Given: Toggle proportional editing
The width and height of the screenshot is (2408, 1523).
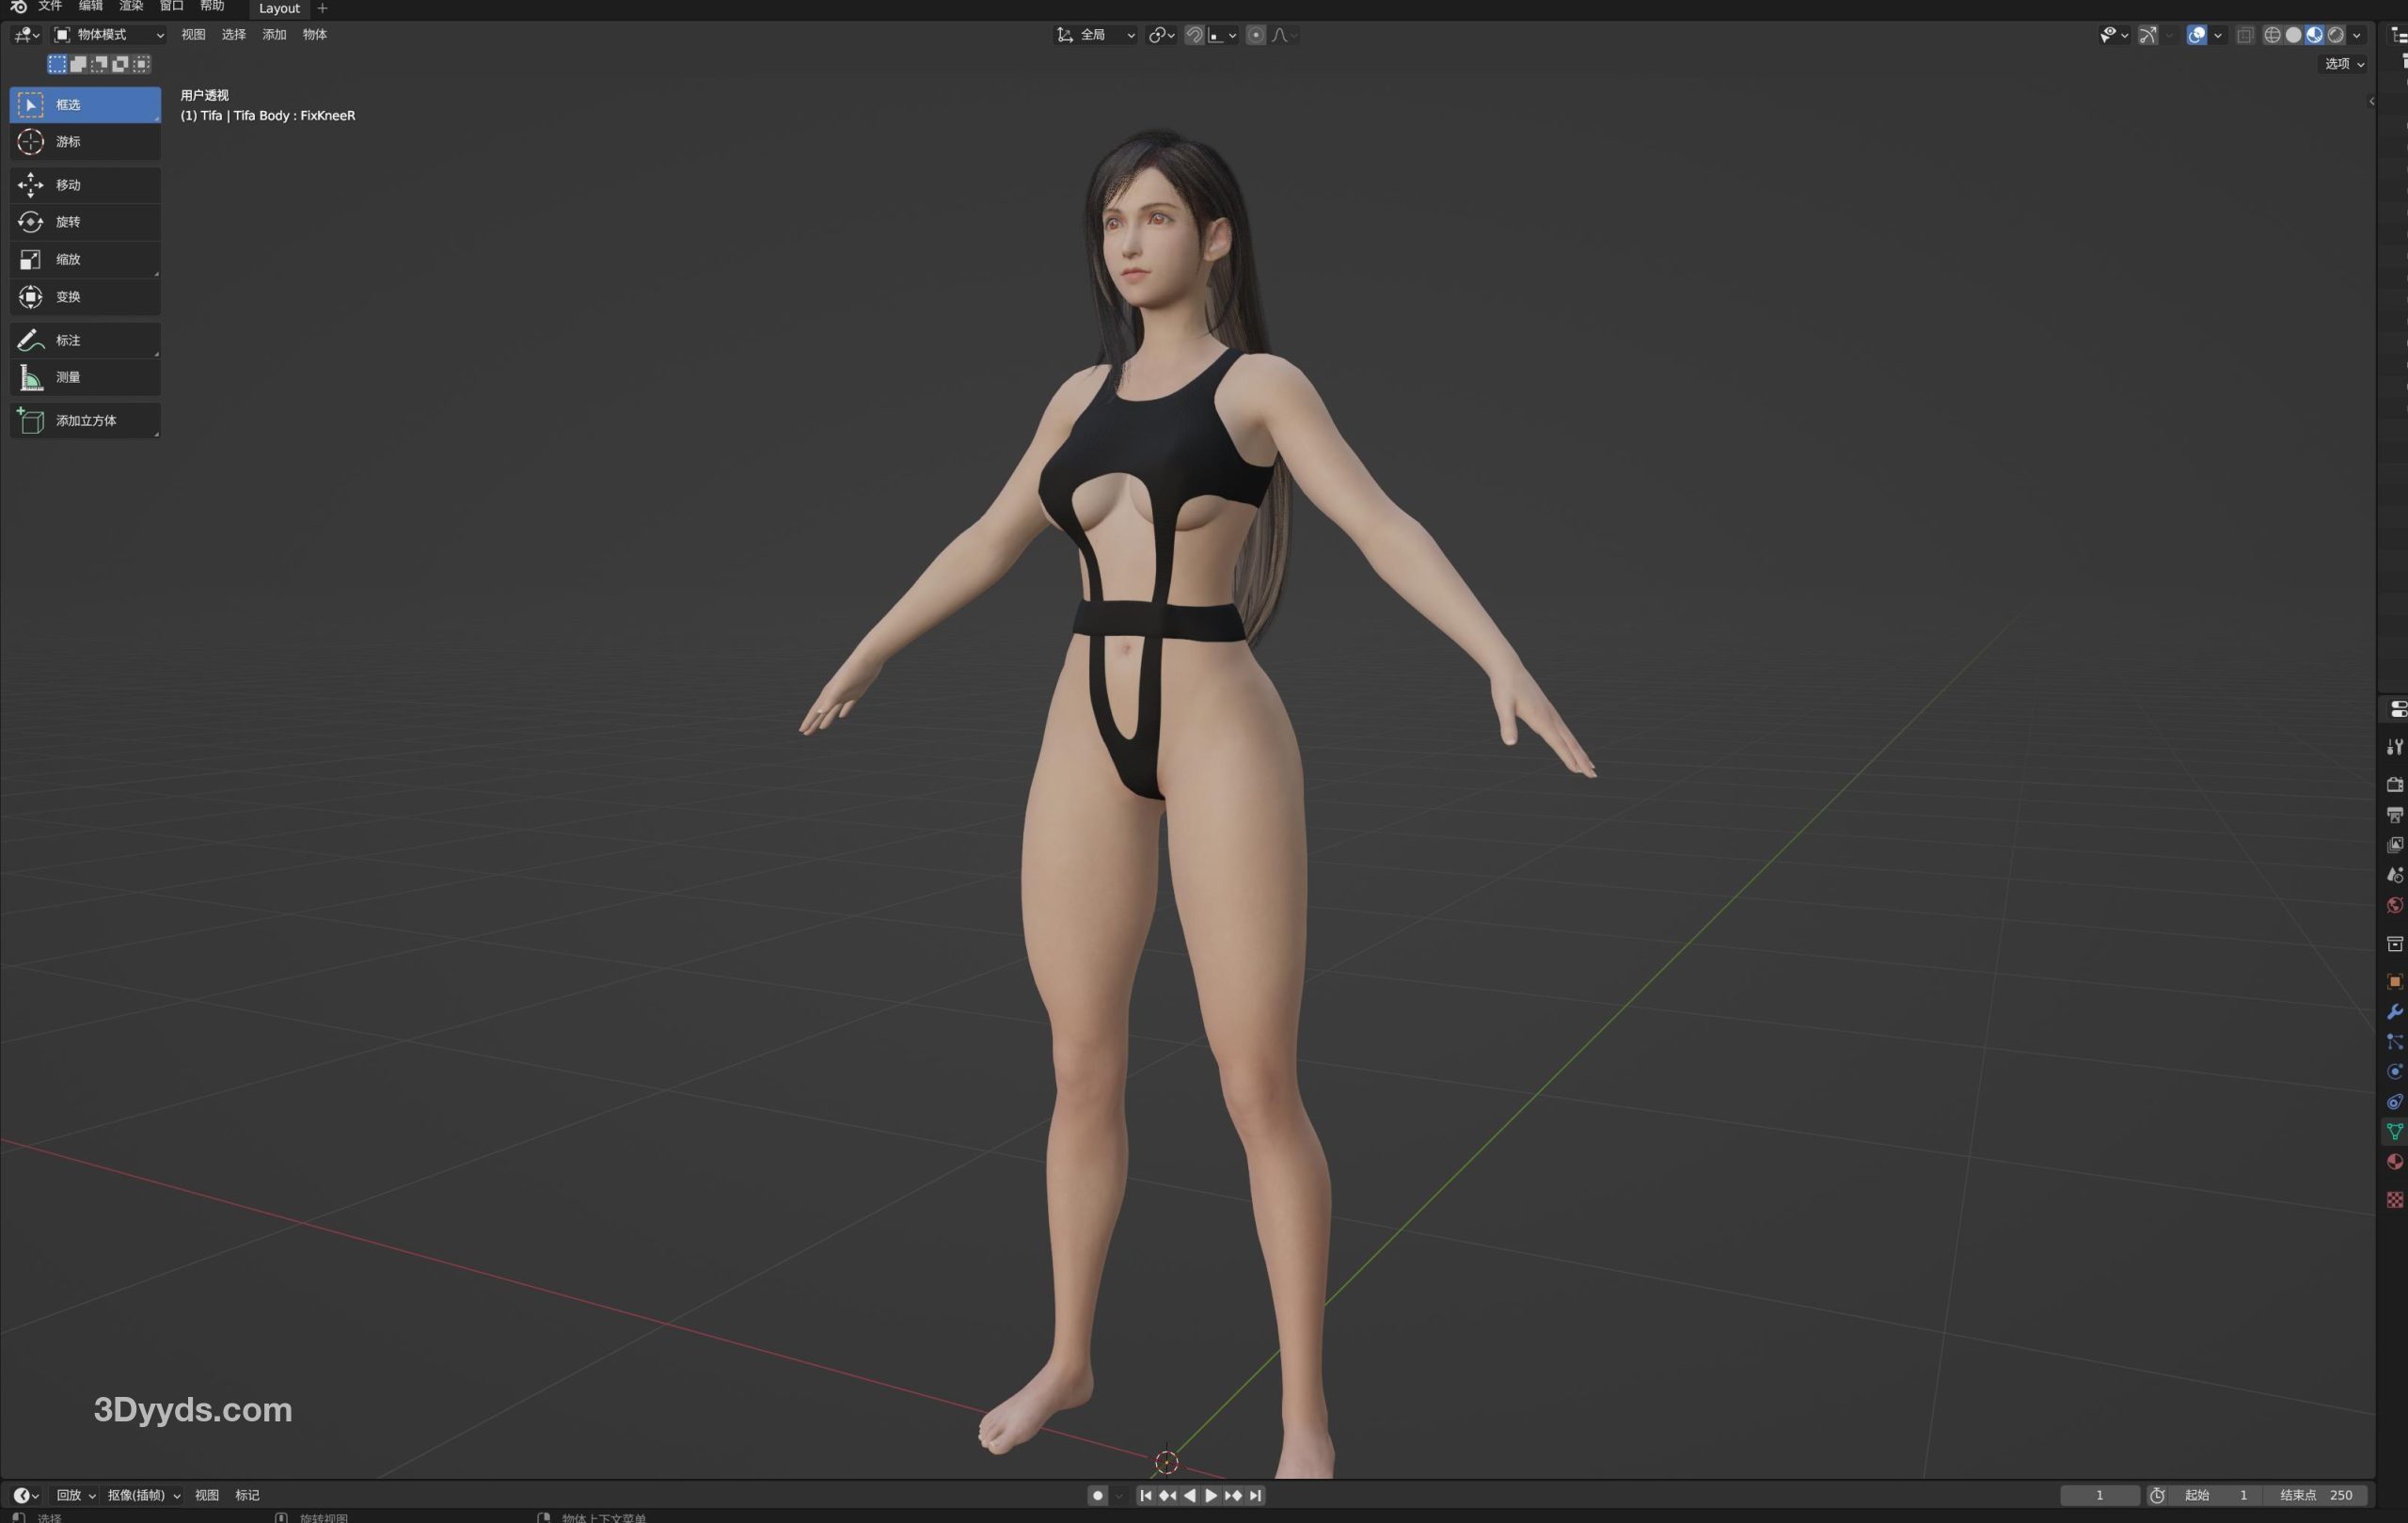Looking at the screenshot, I should pyautogui.click(x=1256, y=35).
